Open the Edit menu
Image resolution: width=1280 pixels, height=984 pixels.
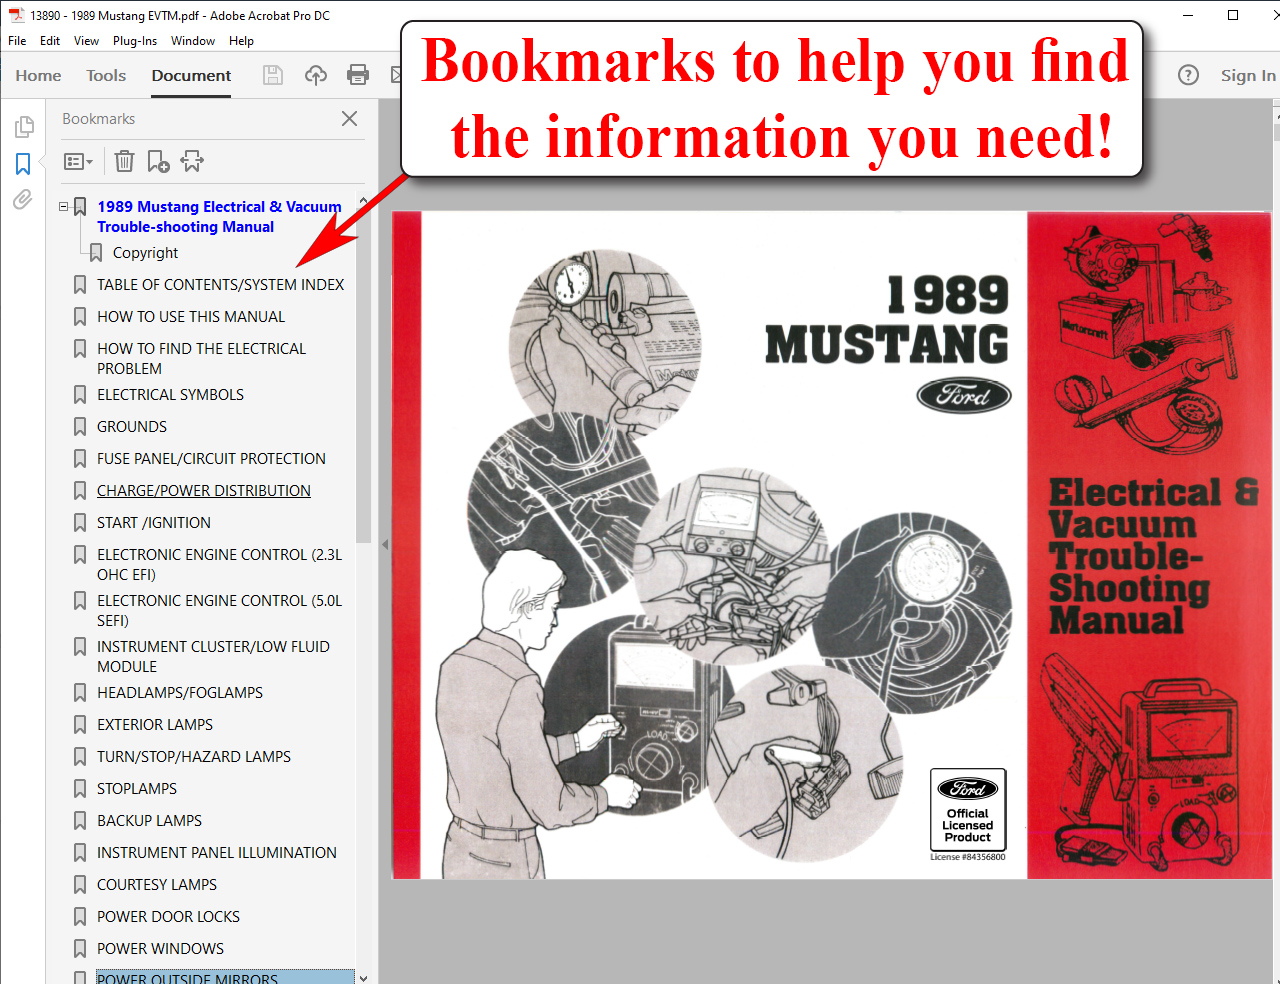50,41
